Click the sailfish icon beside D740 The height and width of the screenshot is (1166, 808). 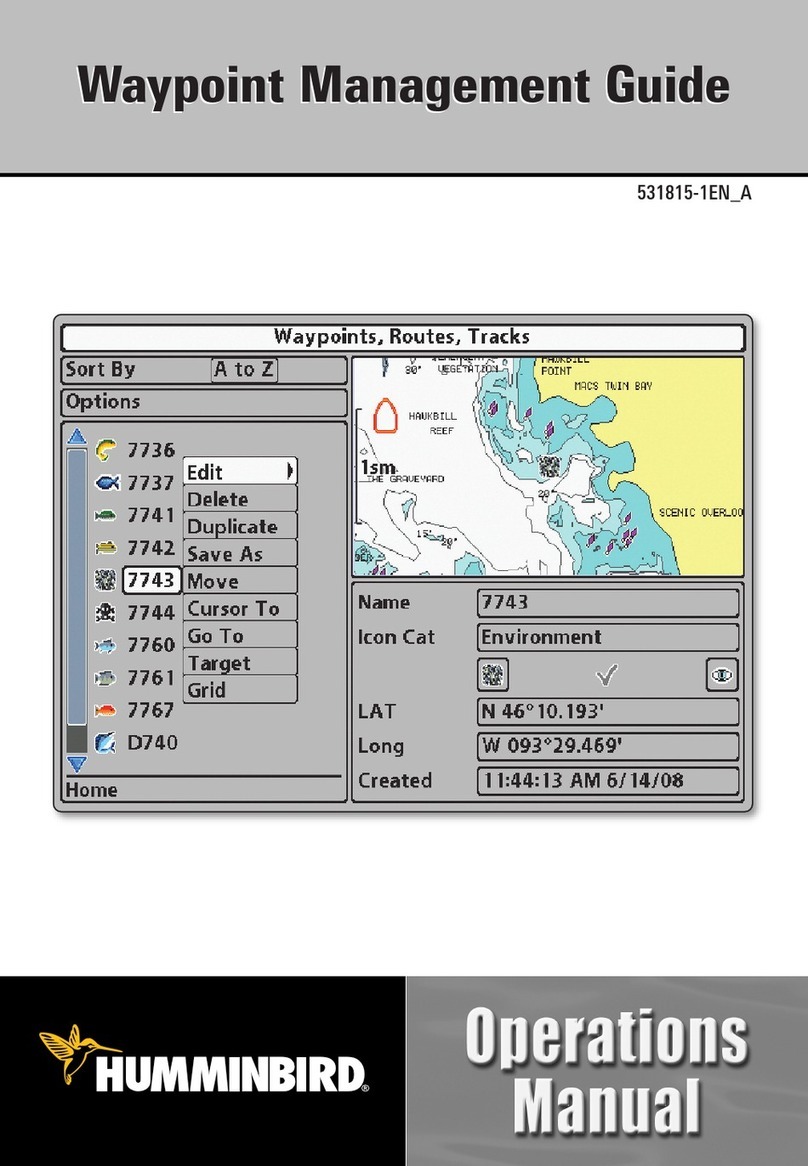tap(106, 742)
